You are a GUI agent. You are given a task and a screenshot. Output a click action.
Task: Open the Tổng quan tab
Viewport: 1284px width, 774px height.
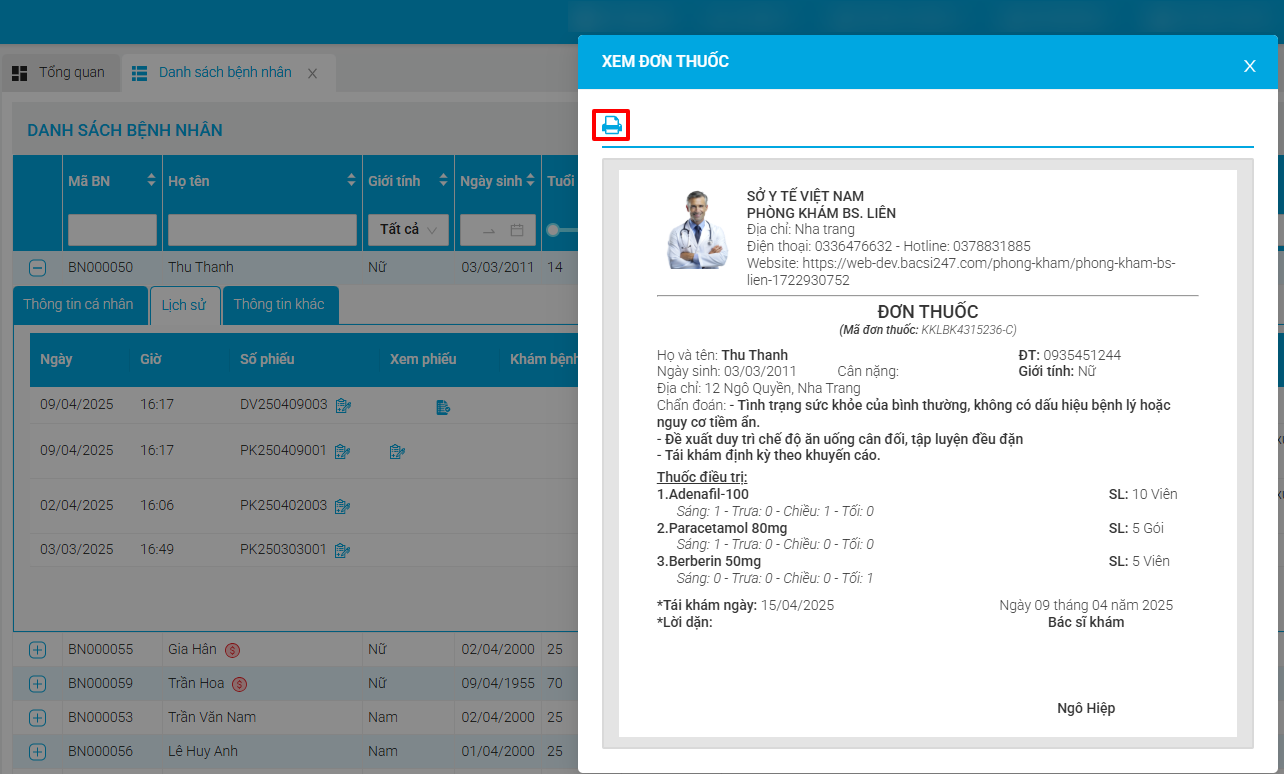(x=60, y=73)
